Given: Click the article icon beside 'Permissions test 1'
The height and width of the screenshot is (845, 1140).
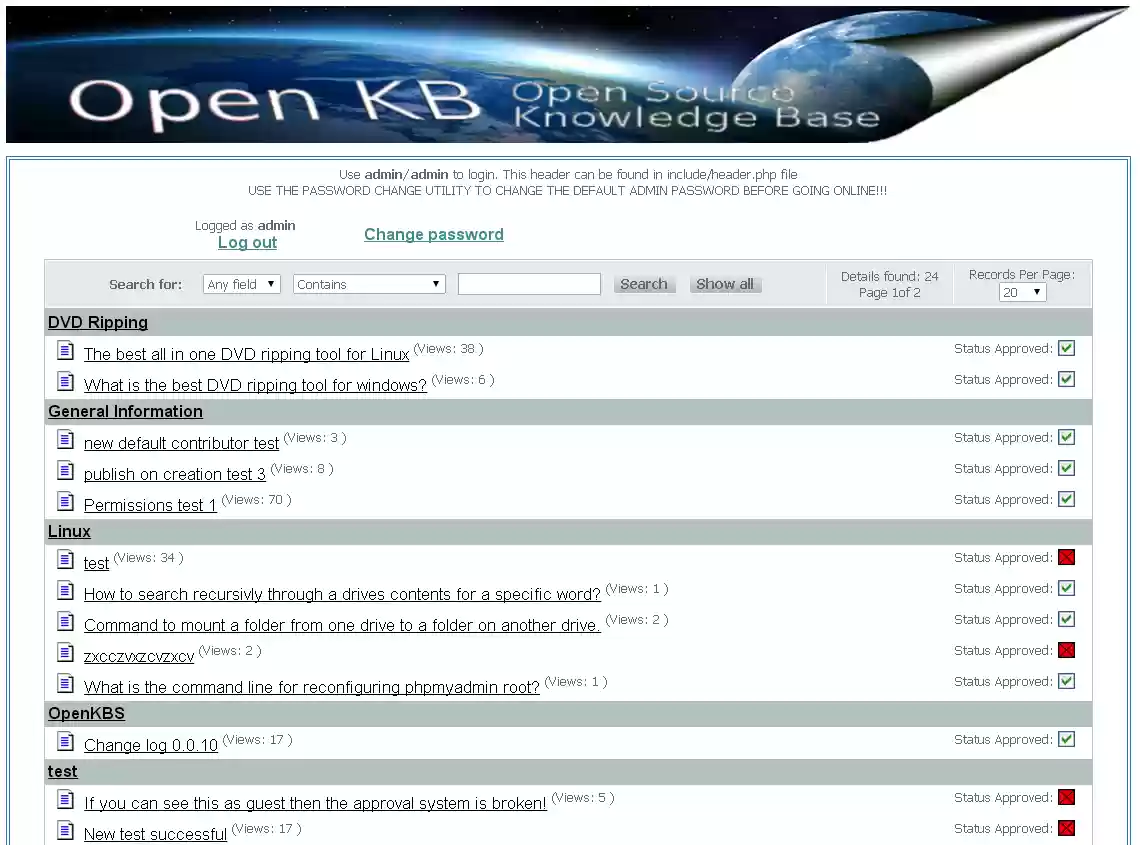Looking at the screenshot, I should [65, 499].
